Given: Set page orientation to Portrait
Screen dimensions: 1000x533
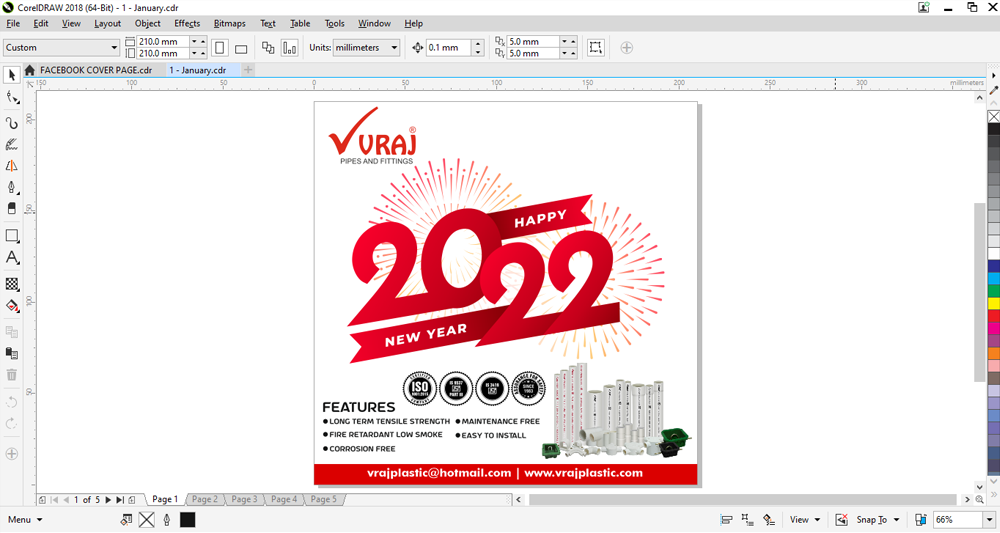Looking at the screenshot, I should pyautogui.click(x=220, y=48).
